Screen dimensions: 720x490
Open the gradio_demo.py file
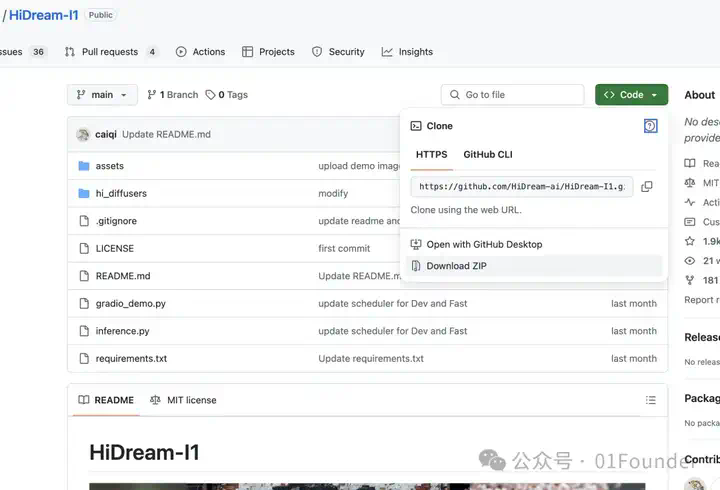(131, 304)
